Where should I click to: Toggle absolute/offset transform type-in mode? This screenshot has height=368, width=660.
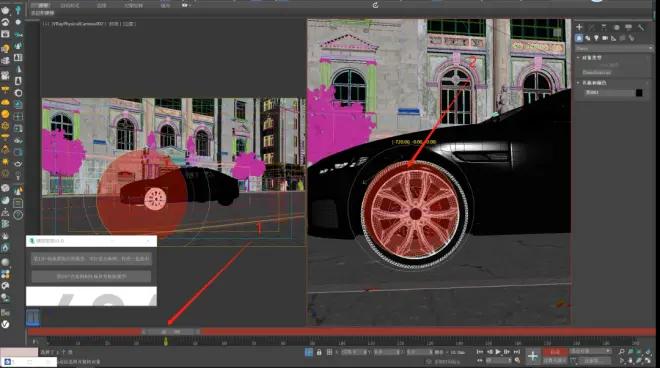point(329,352)
